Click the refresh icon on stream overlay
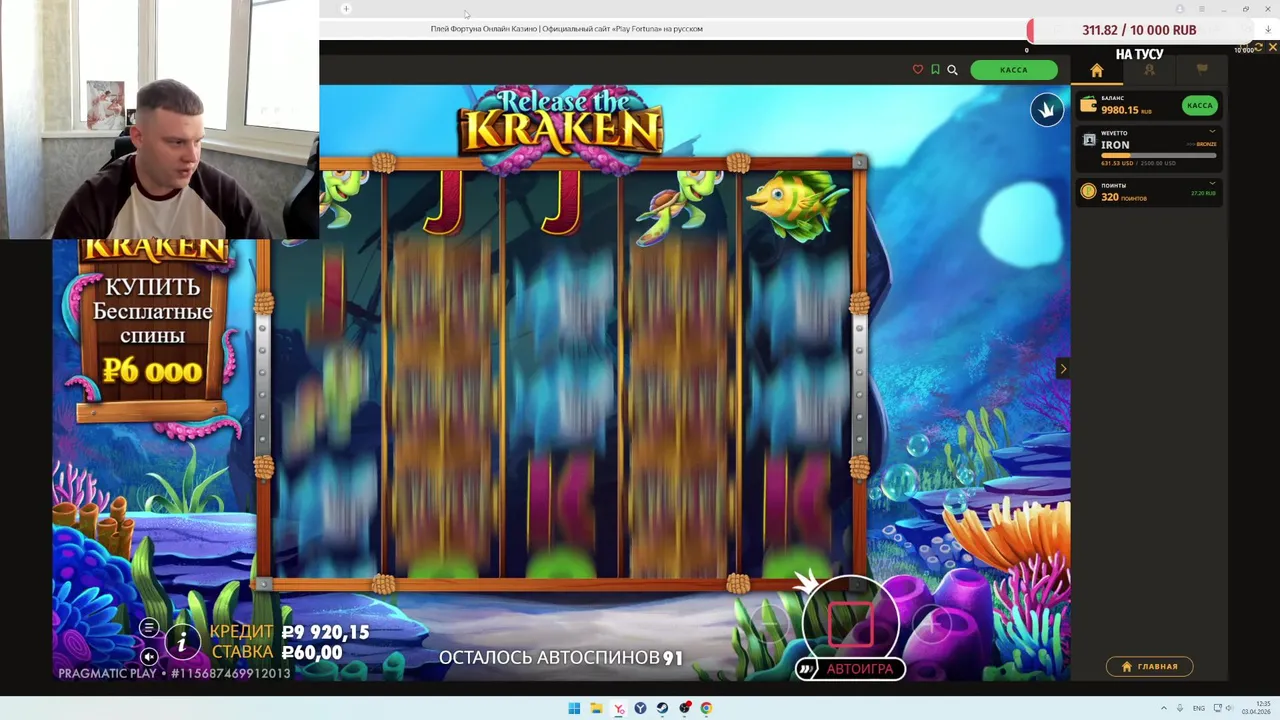This screenshot has width=1280, height=720. (1259, 47)
